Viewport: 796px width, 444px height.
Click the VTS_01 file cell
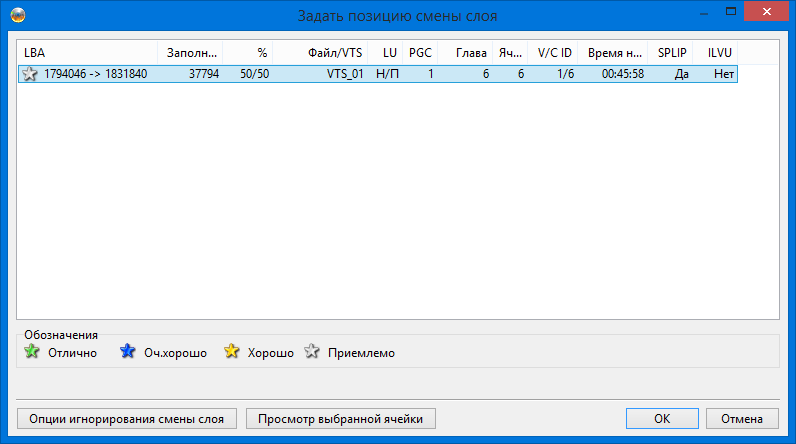pyautogui.click(x=345, y=74)
